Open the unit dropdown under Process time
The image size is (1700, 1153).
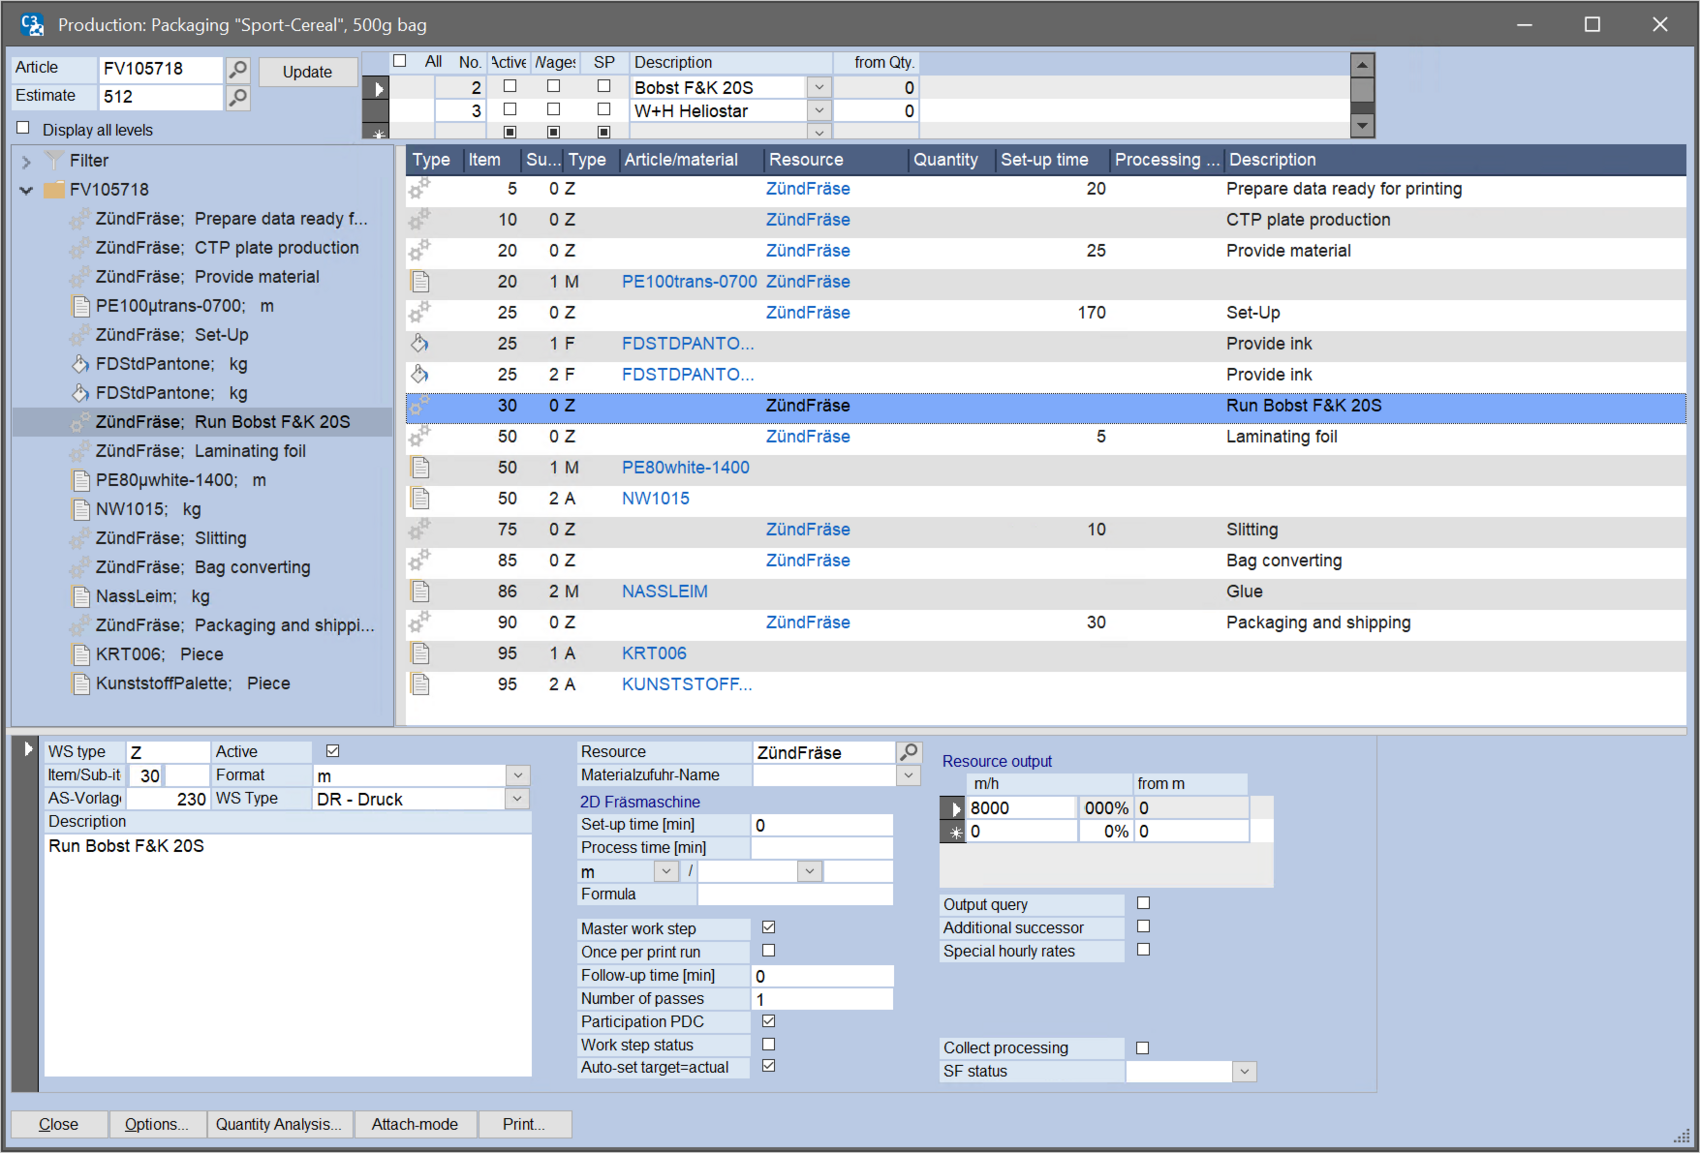point(666,872)
